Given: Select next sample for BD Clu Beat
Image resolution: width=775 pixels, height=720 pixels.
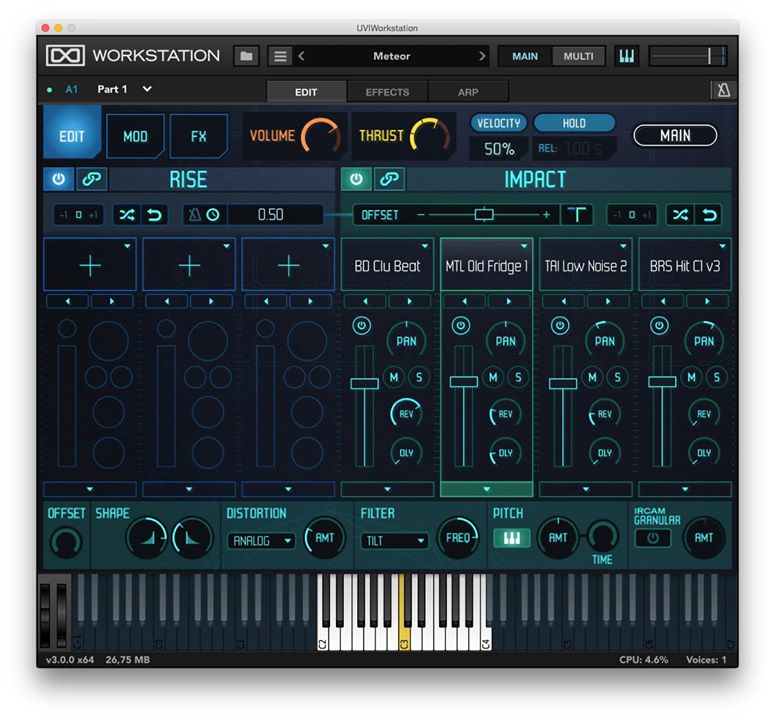Looking at the screenshot, I should (410, 301).
